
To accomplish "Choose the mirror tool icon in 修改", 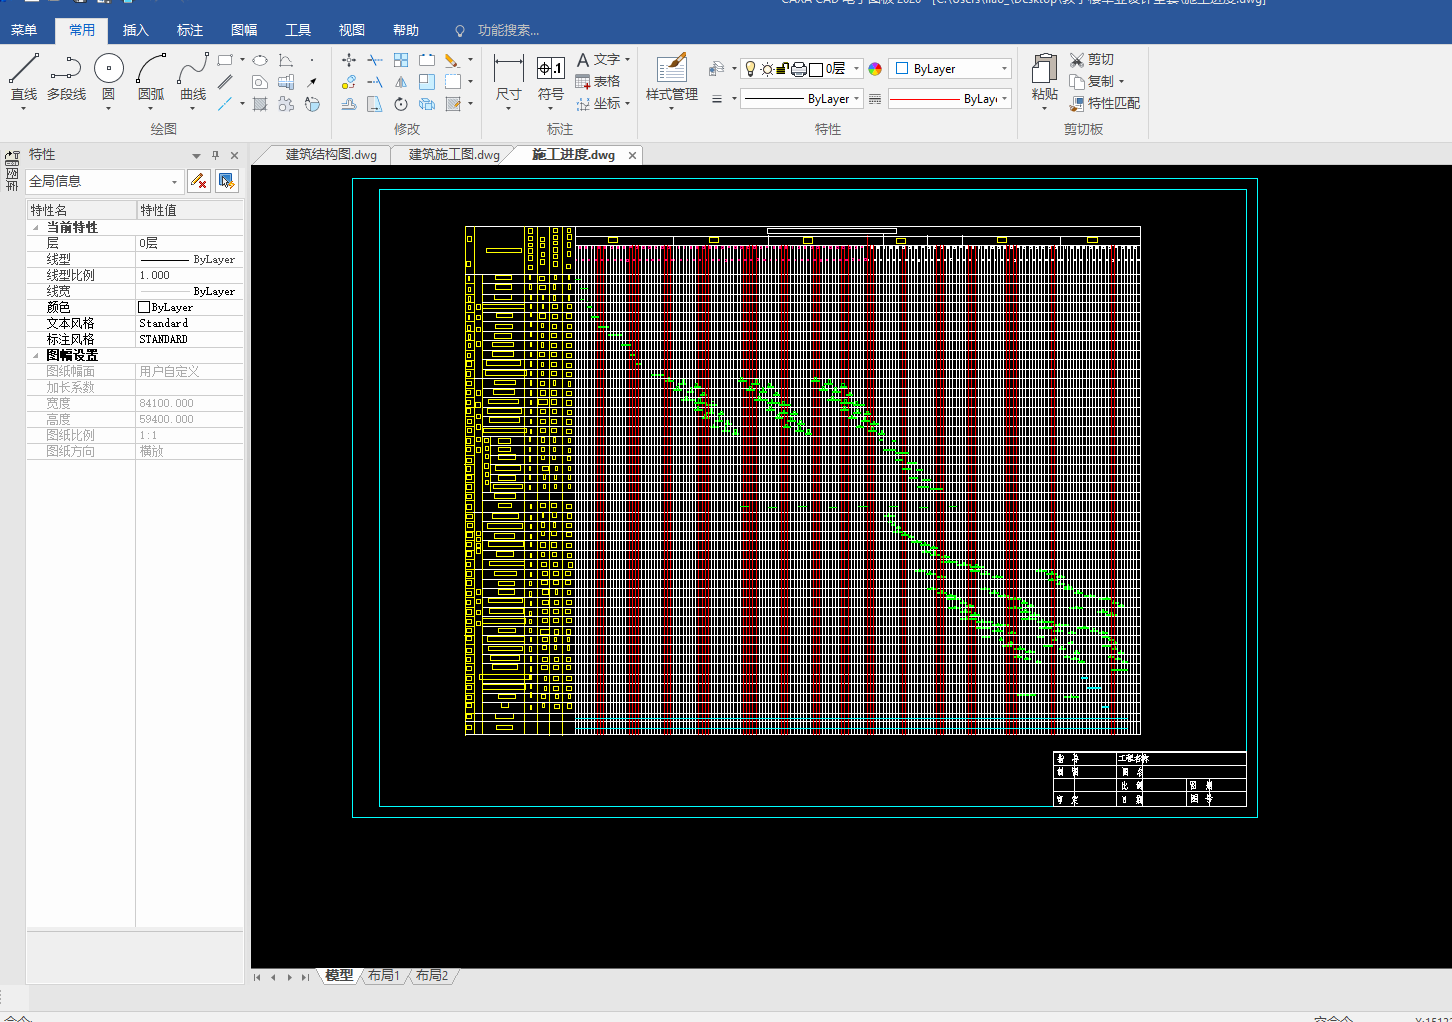I will 401,82.
